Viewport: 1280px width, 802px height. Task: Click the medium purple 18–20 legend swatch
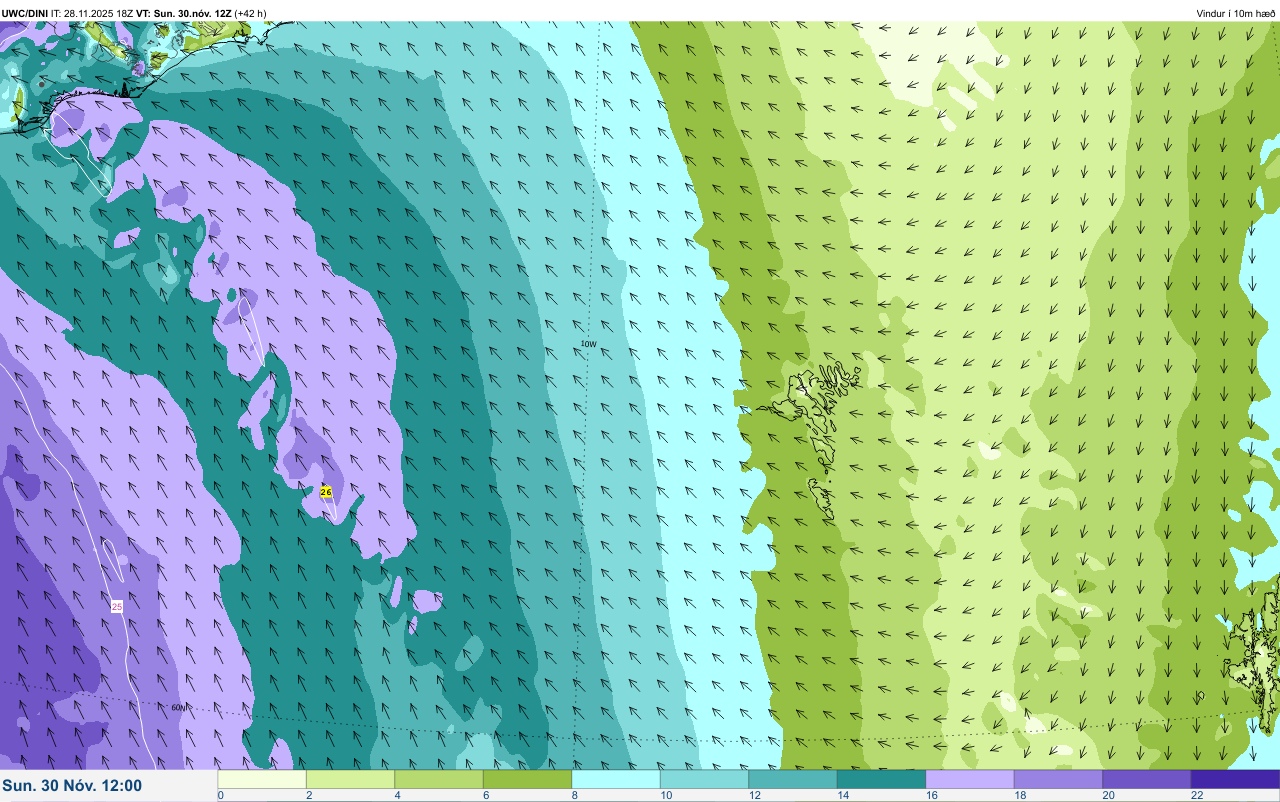click(x=1058, y=779)
